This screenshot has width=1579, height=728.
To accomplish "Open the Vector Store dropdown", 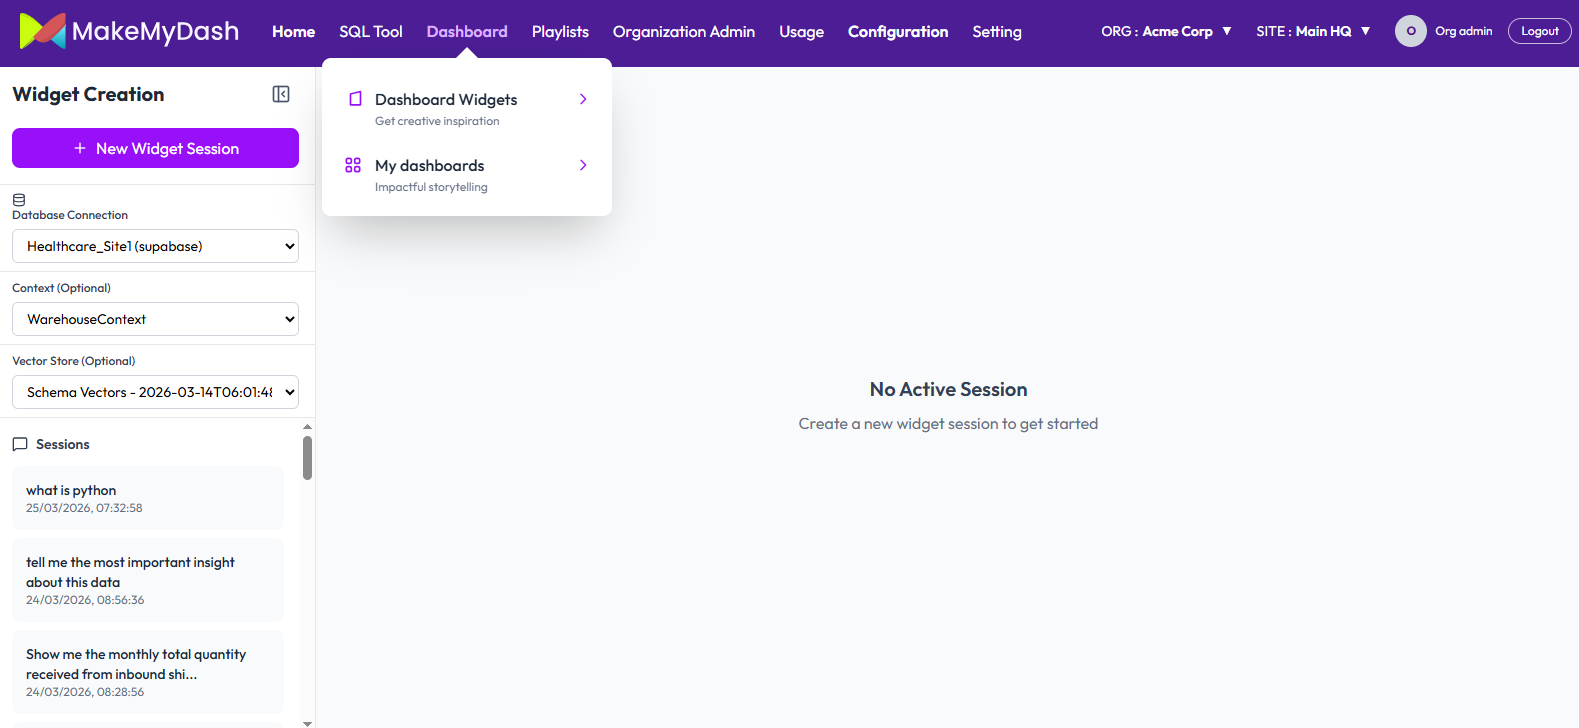I will coord(155,392).
